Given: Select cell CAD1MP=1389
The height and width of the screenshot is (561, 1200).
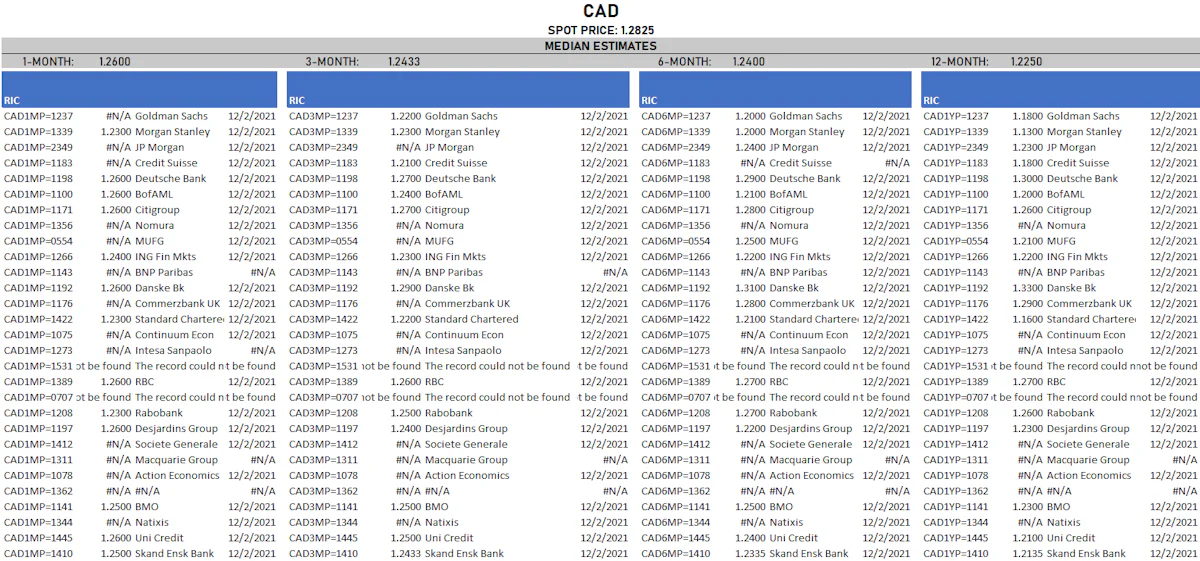Looking at the screenshot, I should coord(39,382).
